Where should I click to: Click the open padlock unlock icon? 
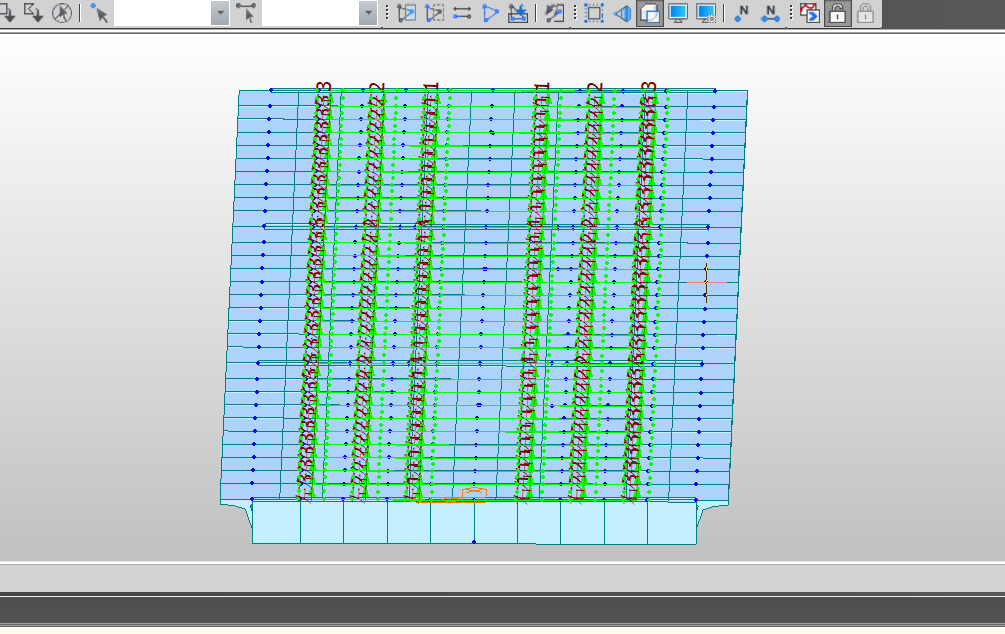[837, 13]
